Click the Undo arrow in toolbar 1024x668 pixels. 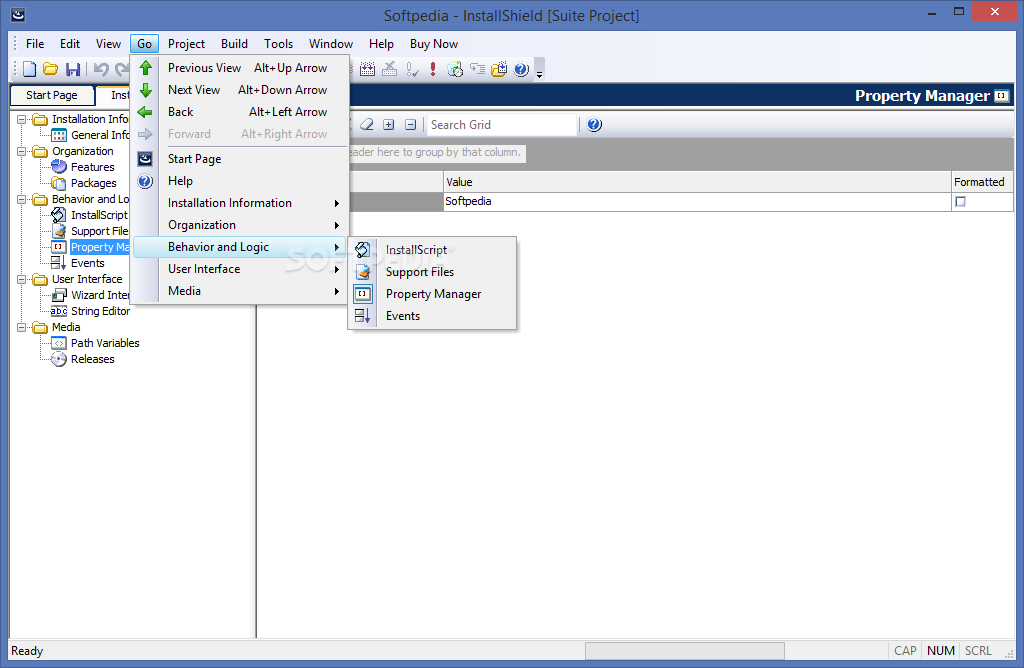click(101, 69)
